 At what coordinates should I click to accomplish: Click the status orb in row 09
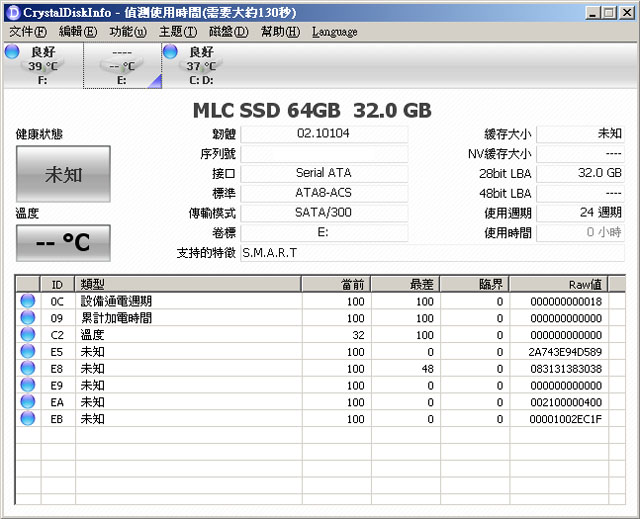pos(27,318)
